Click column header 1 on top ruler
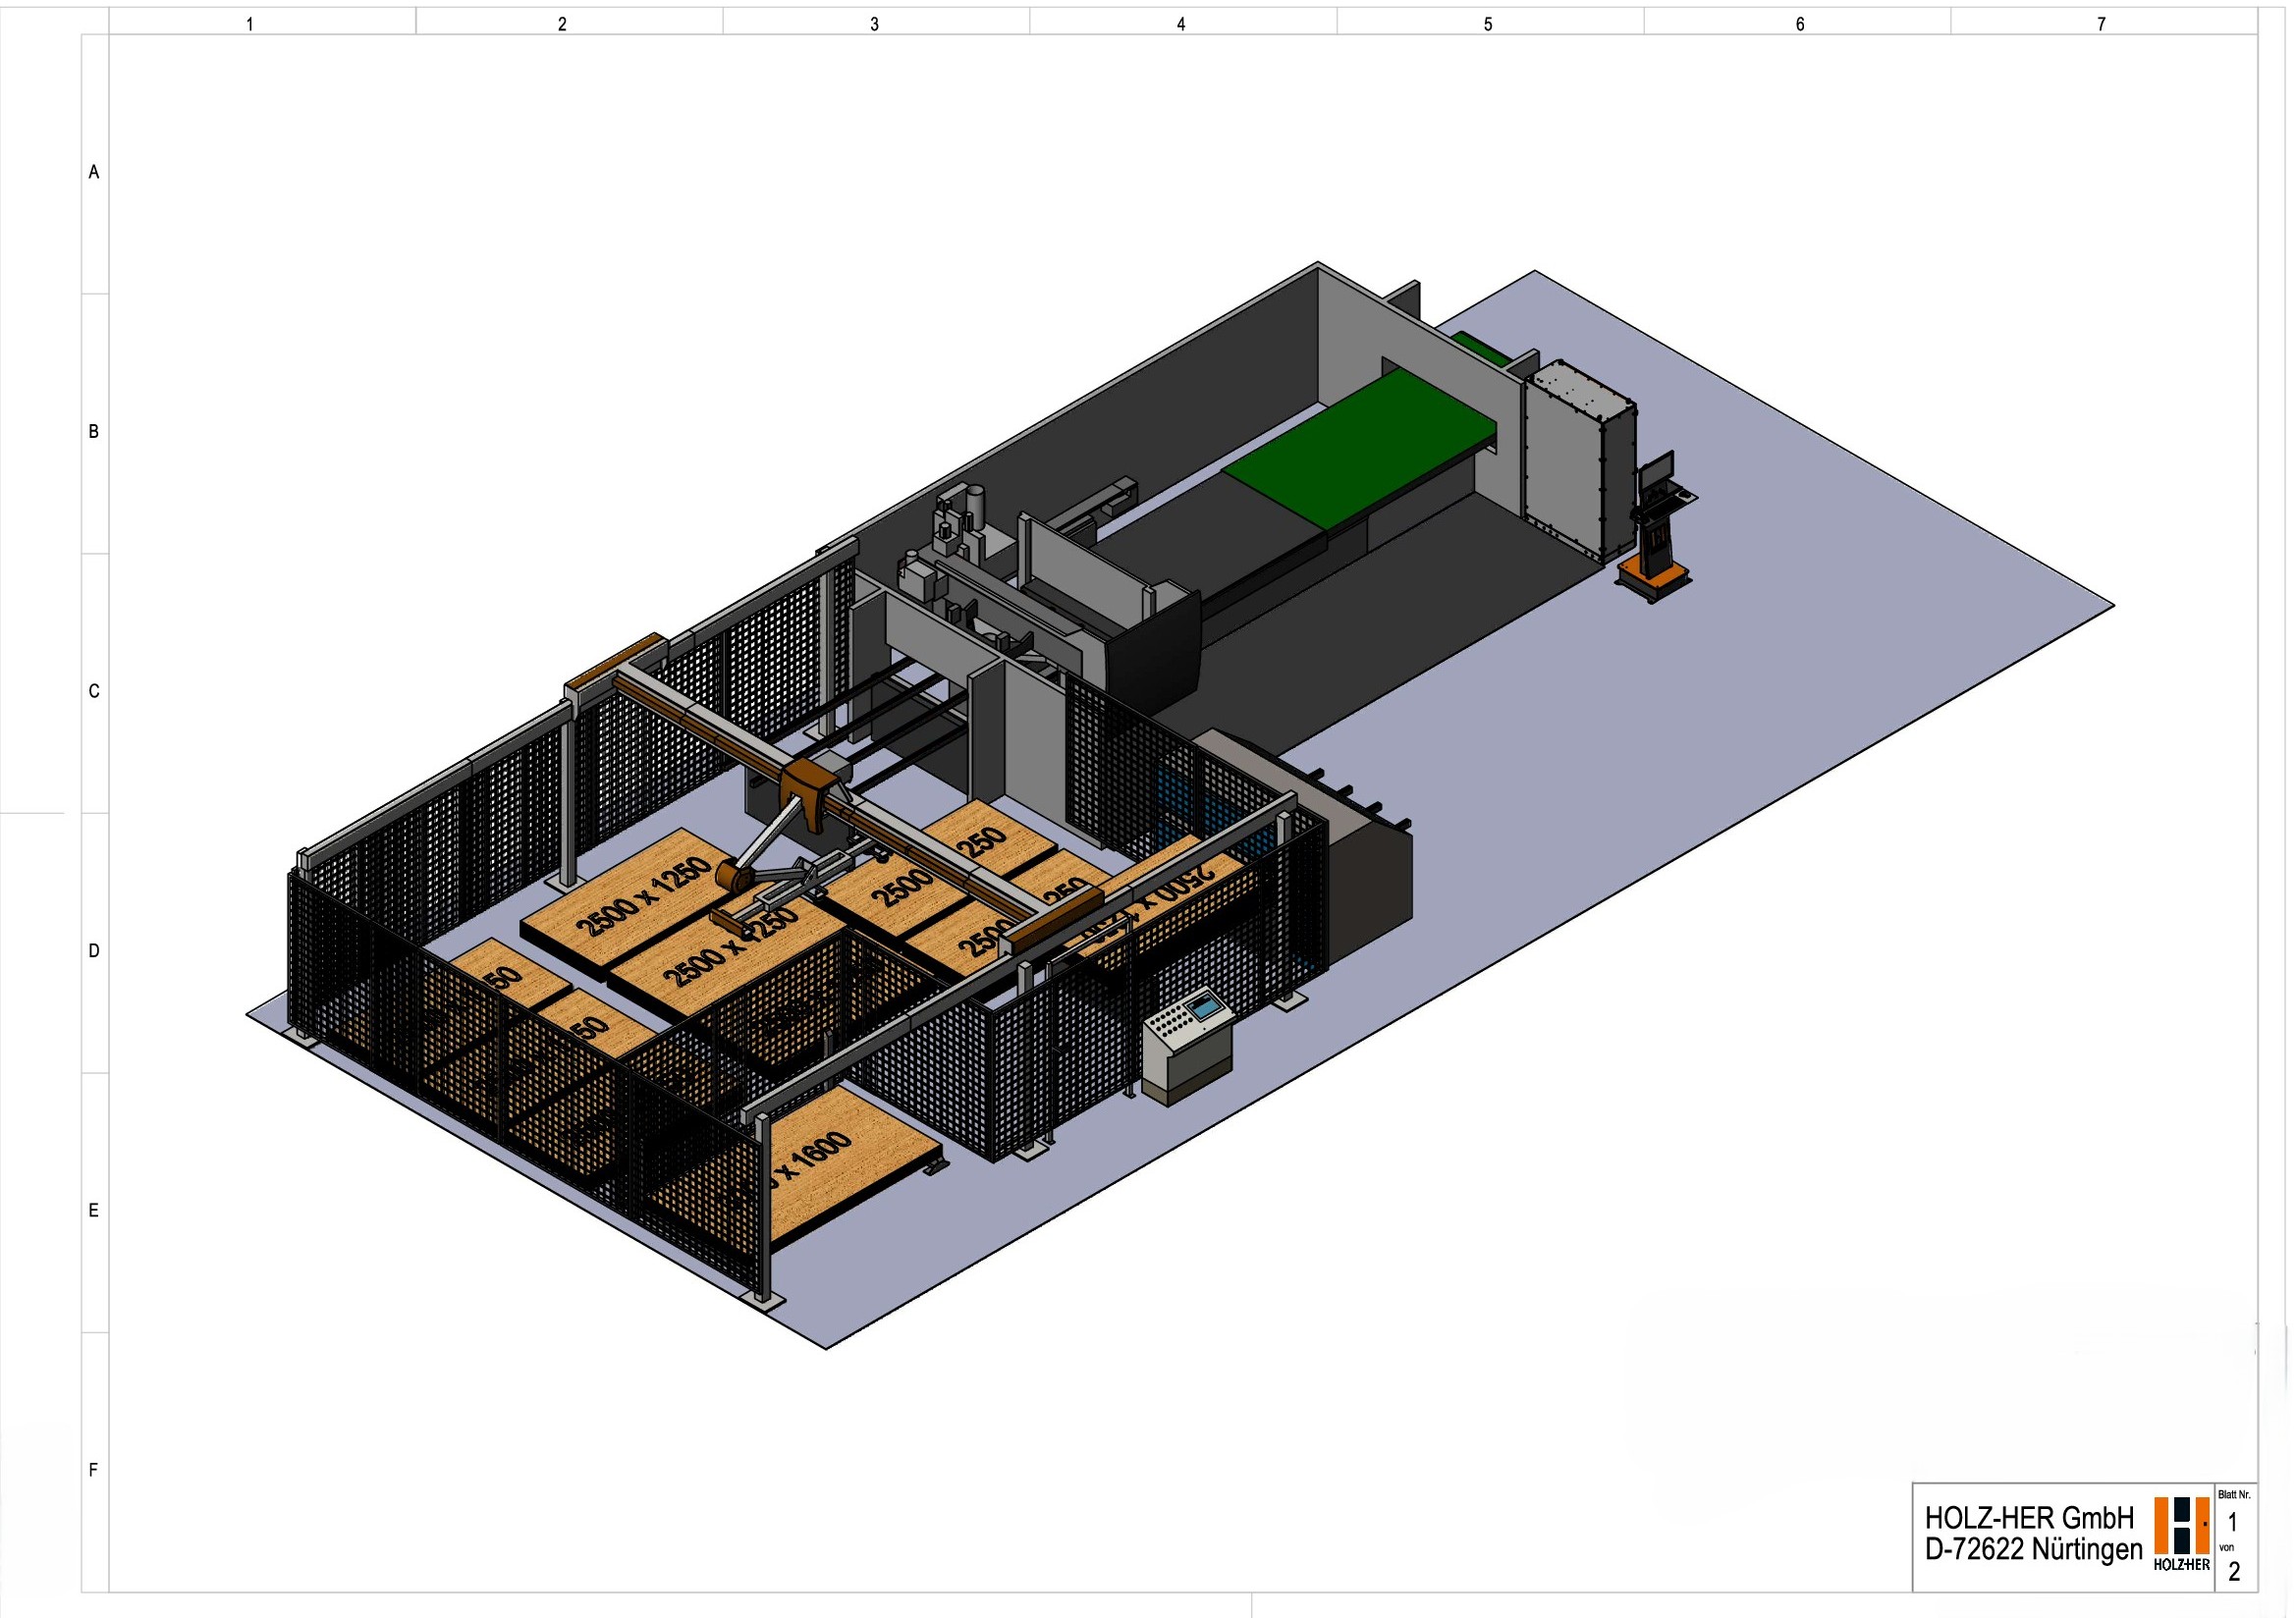 click(x=250, y=24)
